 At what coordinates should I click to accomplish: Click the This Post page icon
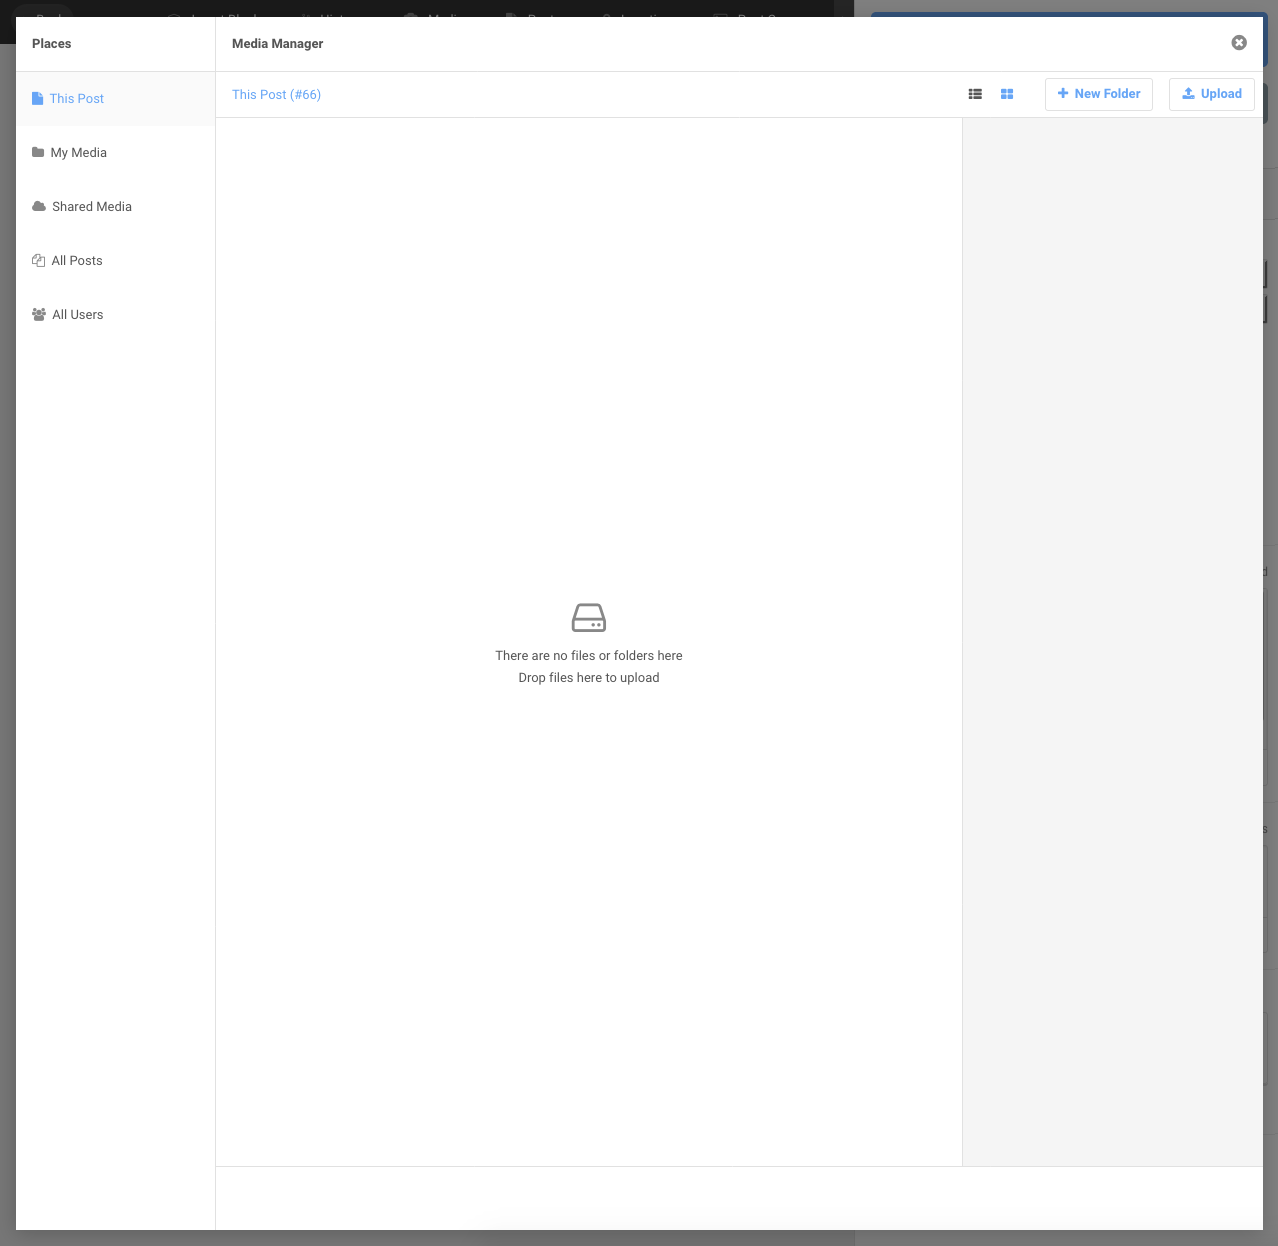click(x=38, y=99)
